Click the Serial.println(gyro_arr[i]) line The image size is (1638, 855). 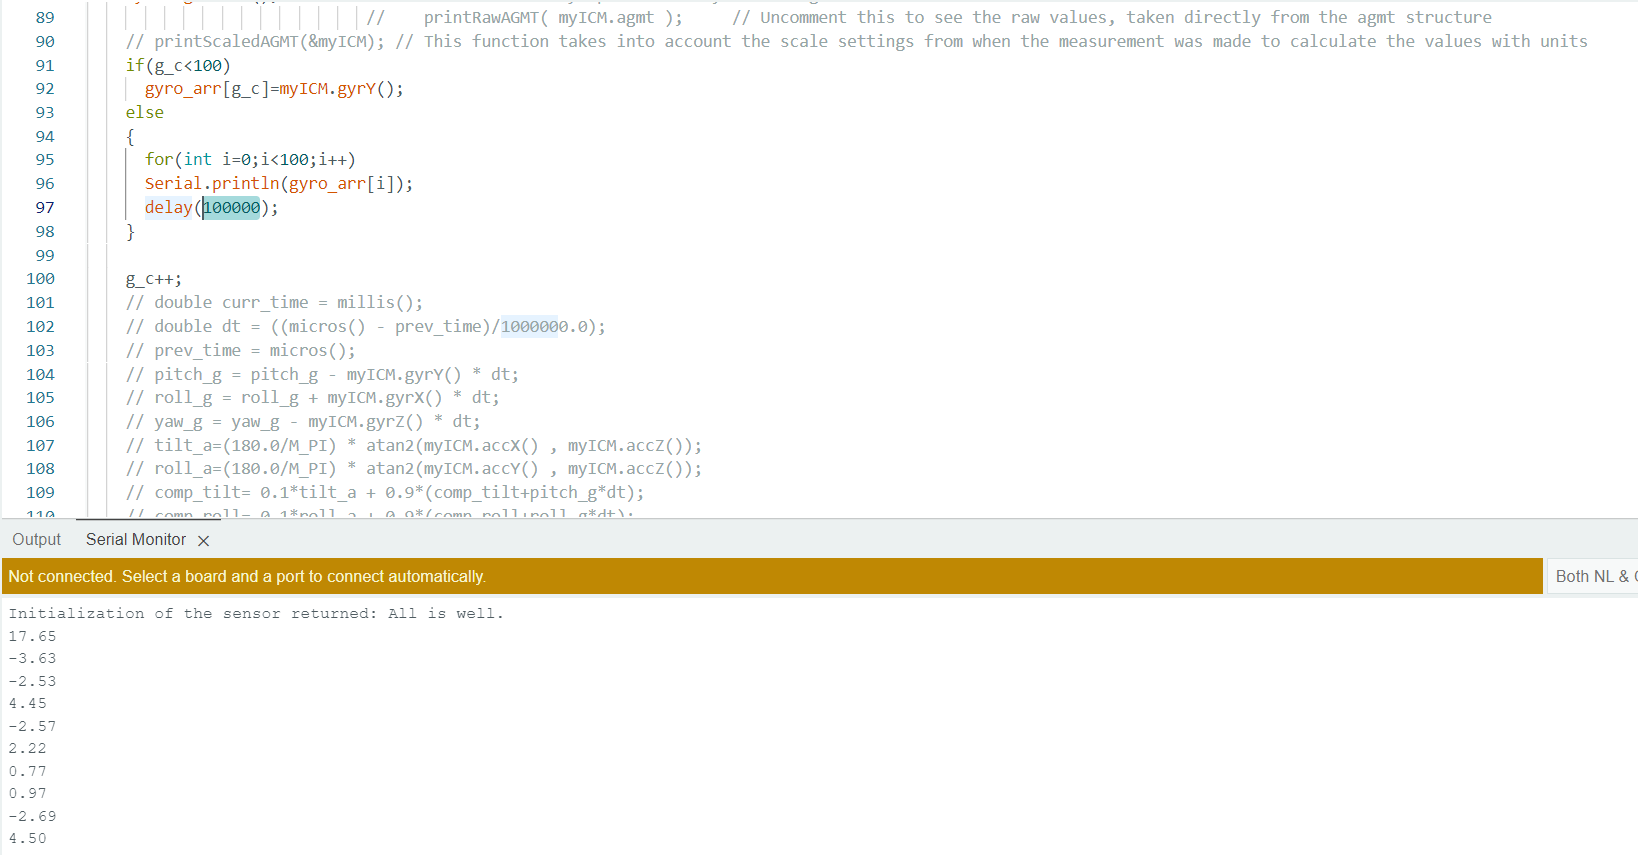(279, 184)
